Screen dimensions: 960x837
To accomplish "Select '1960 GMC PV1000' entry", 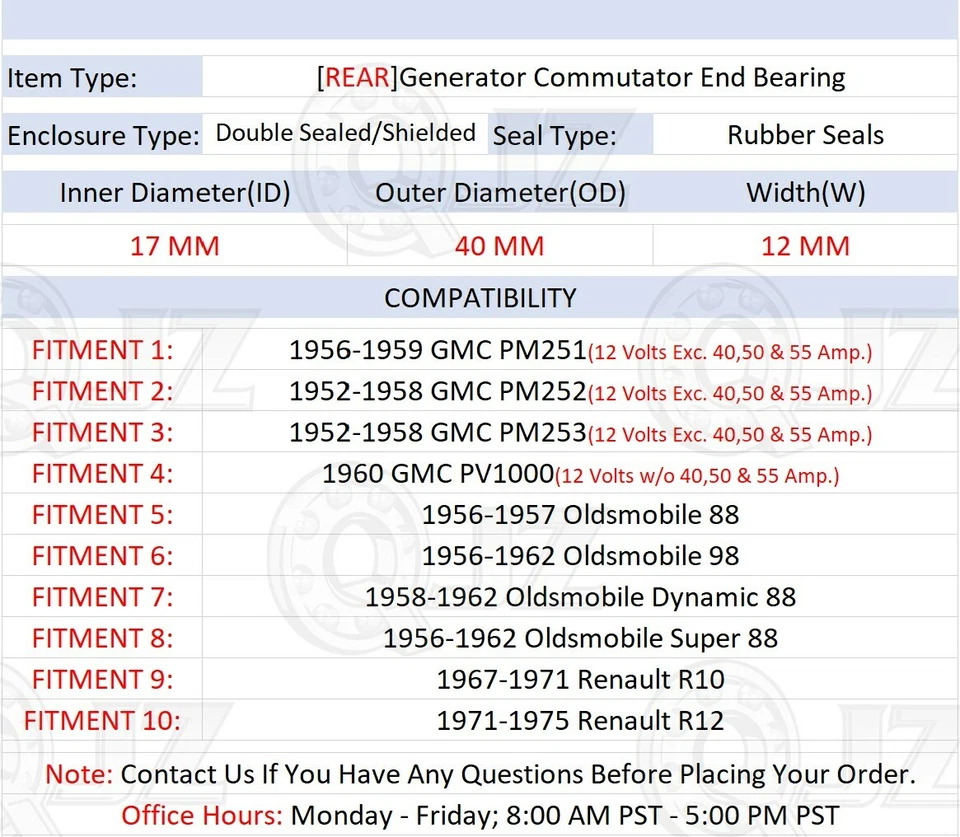I will [x=438, y=474].
